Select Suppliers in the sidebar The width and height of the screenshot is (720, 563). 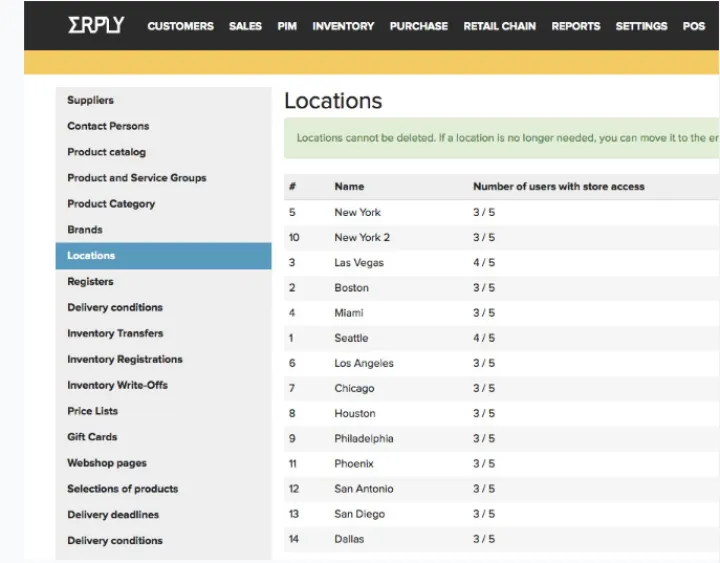(x=90, y=100)
